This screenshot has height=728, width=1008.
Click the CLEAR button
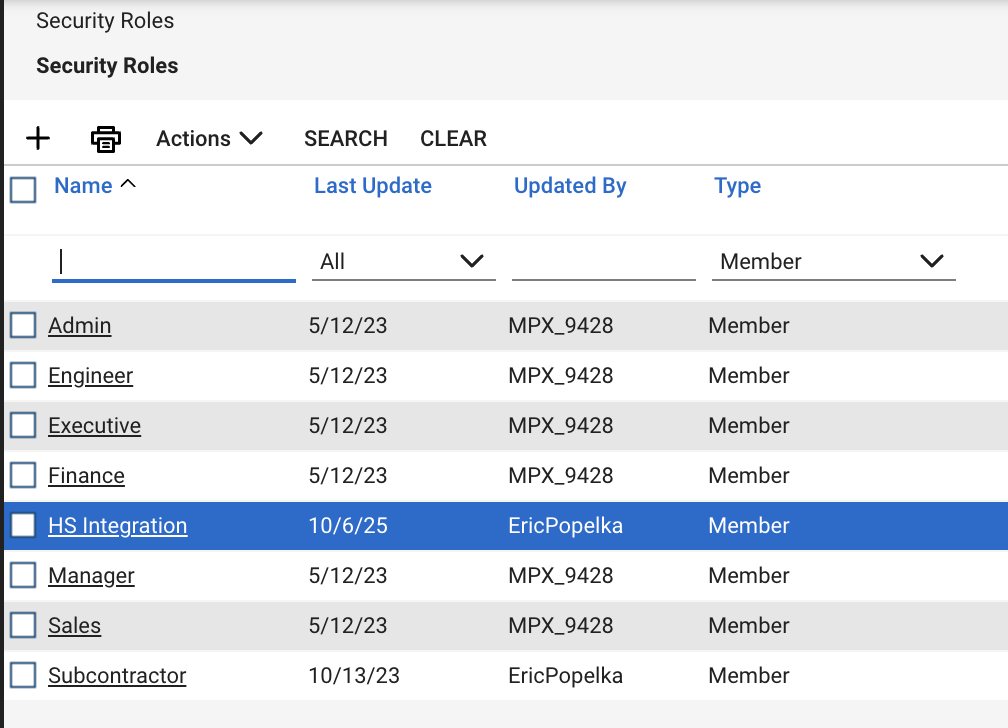pyautogui.click(x=453, y=139)
